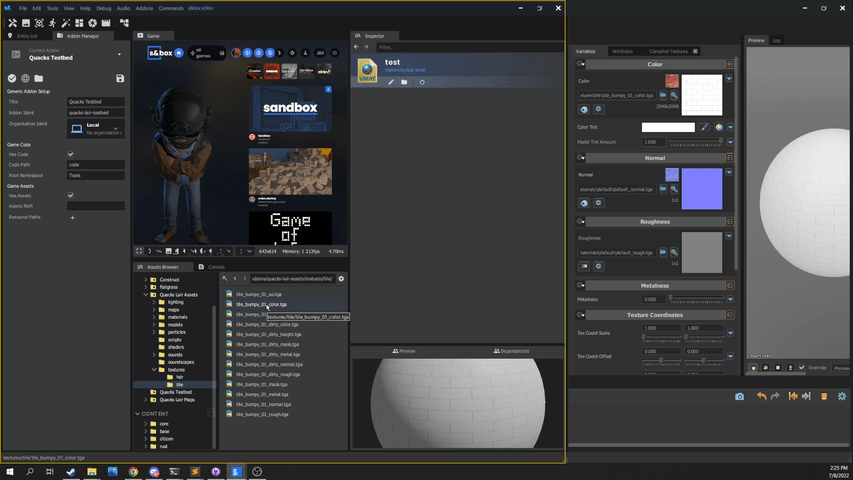
Task: Open the Hammer tools icon in toolbar
Action: [x=13, y=23]
